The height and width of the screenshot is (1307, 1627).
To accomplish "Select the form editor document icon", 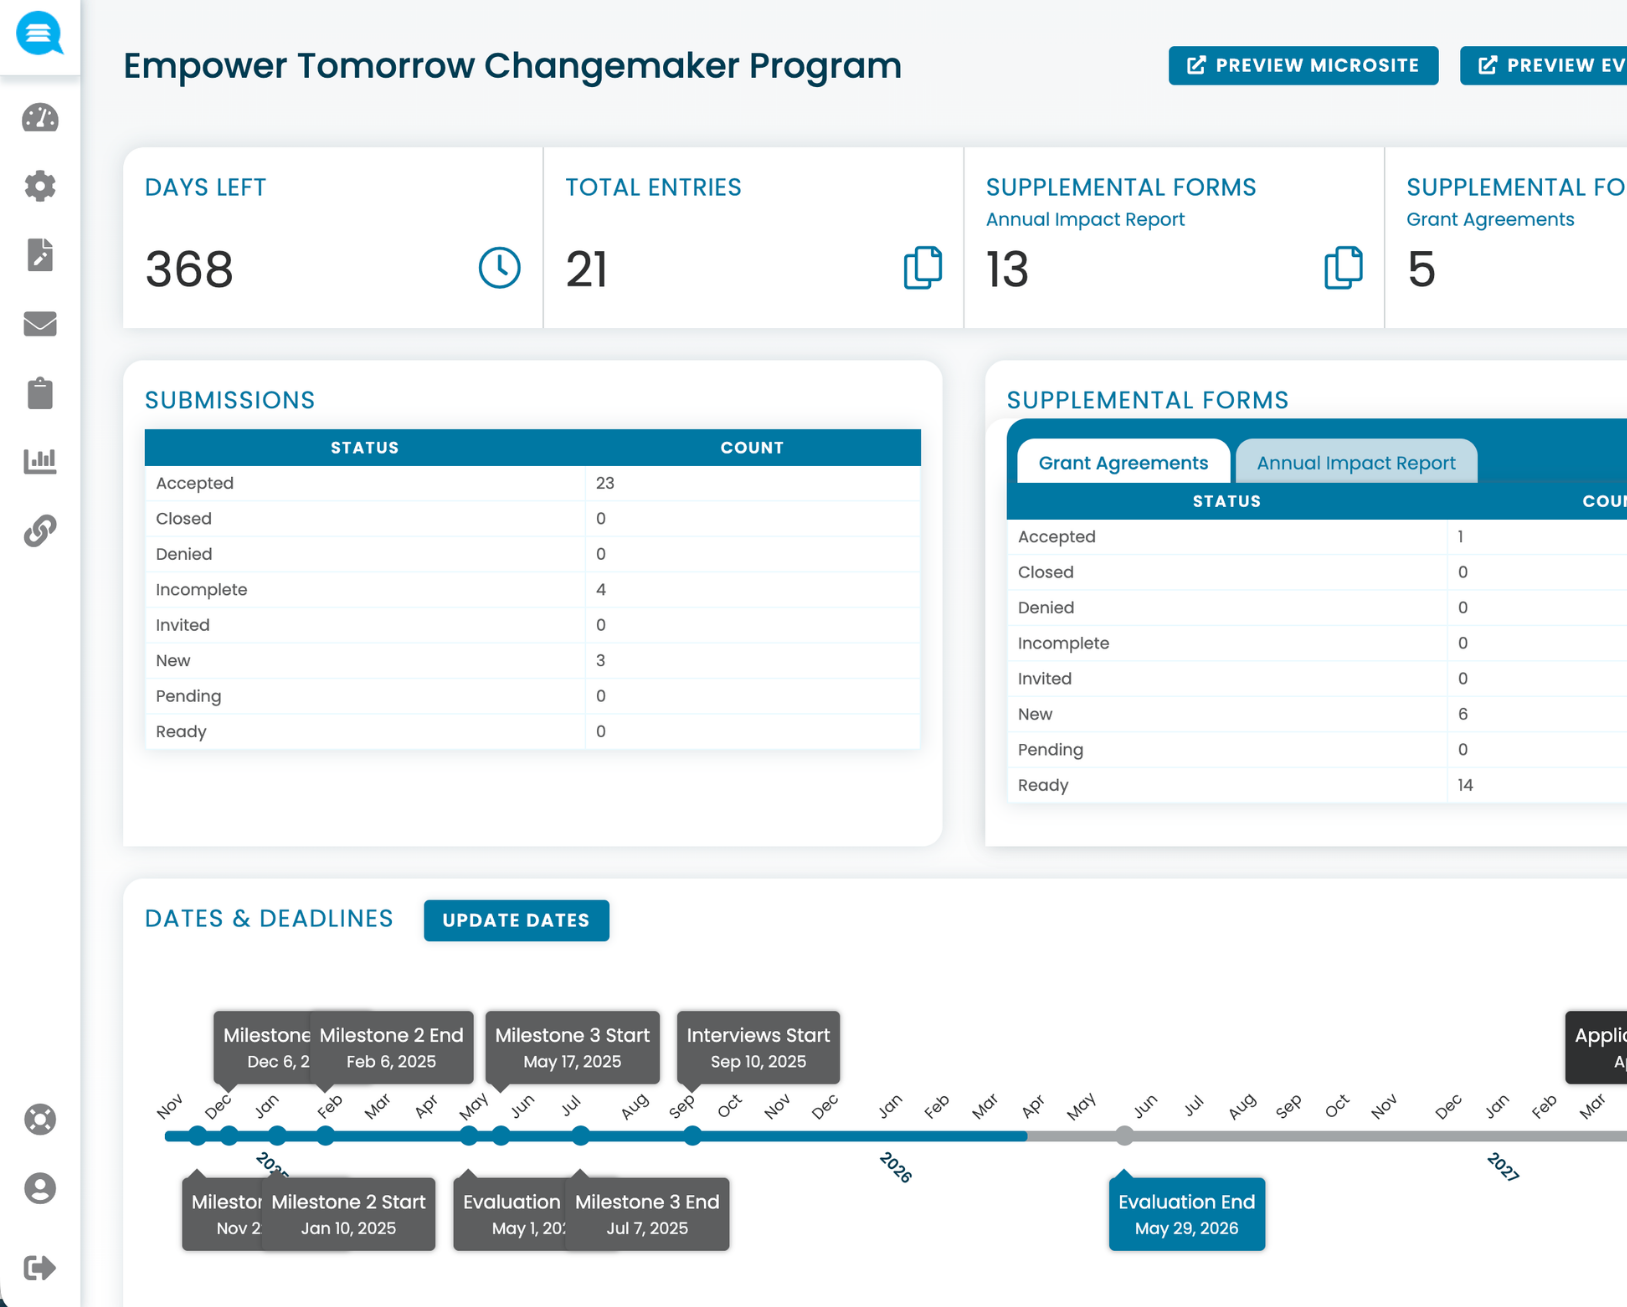I will click(39, 255).
